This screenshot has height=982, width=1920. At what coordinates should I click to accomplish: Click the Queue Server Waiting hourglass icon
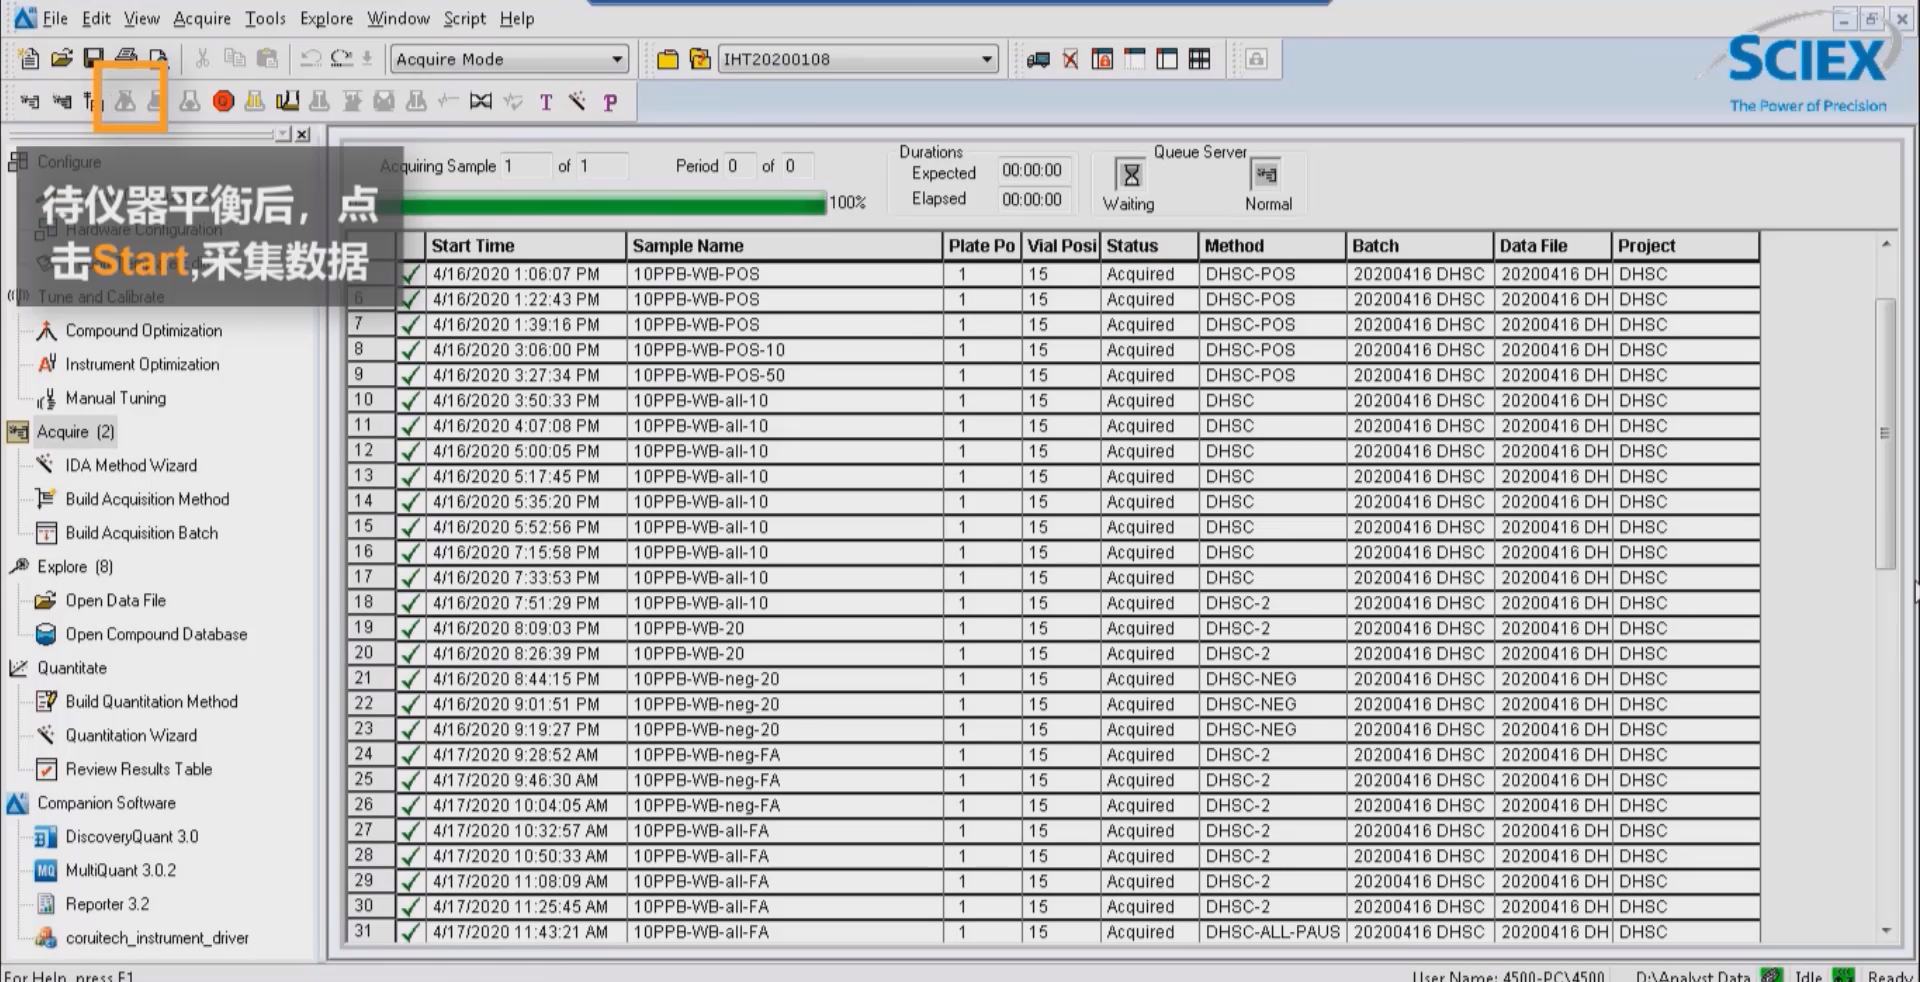tap(1130, 176)
